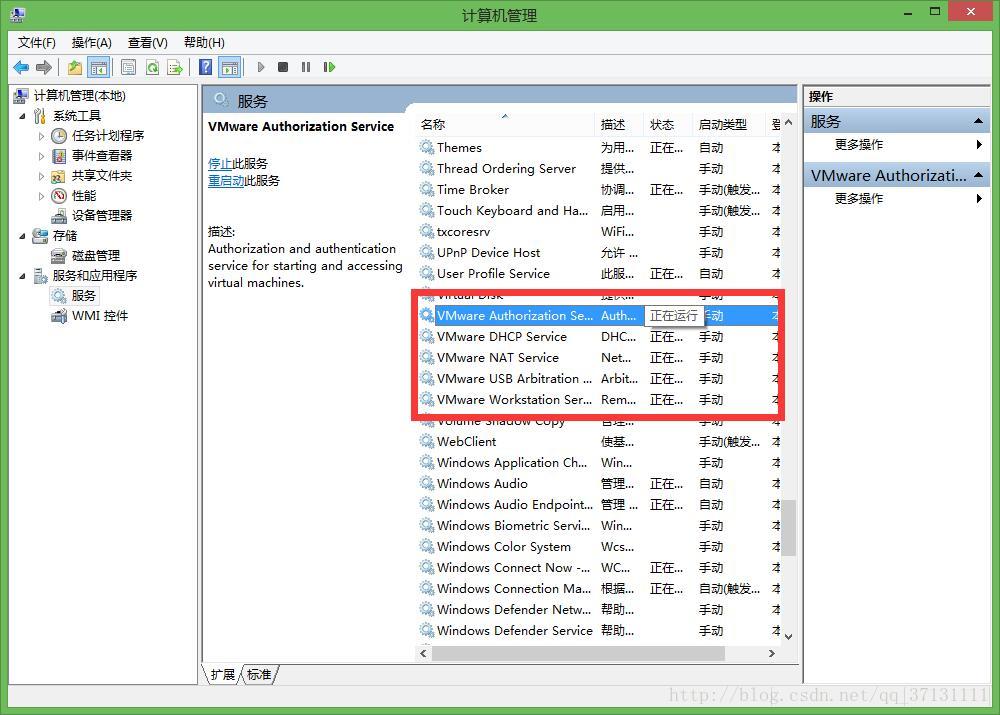This screenshot has width=1000, height=715.
Task: Open the 文件(F) menu
Action: 36,43
